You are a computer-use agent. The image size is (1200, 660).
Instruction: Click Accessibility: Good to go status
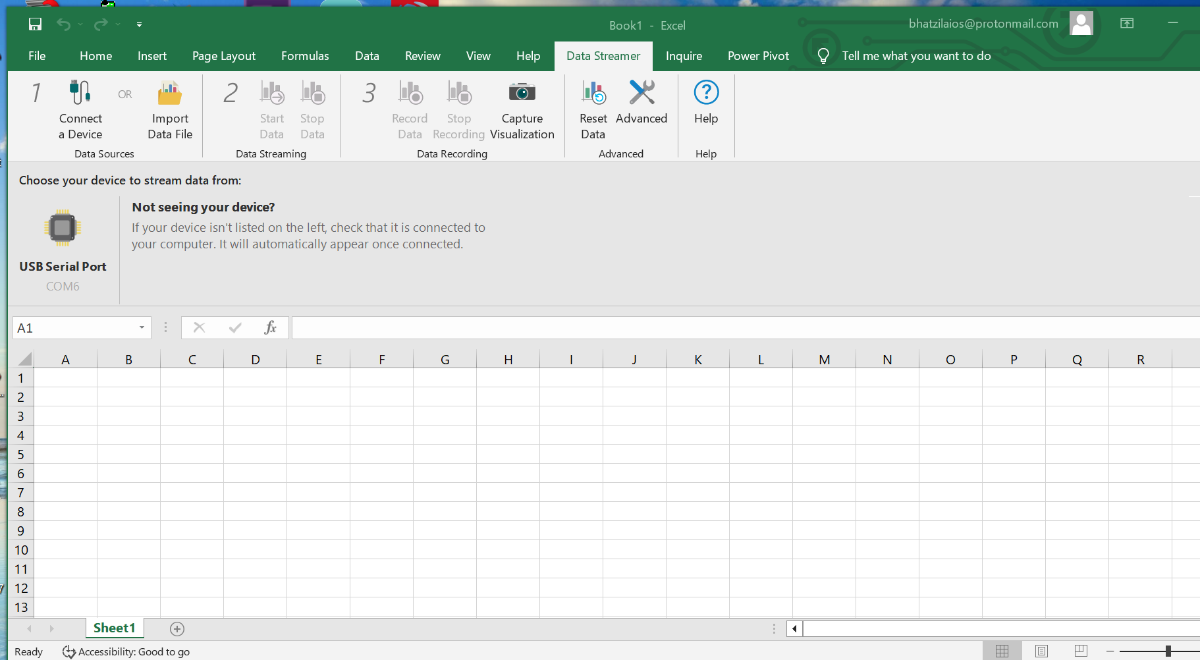click(126, 651)
